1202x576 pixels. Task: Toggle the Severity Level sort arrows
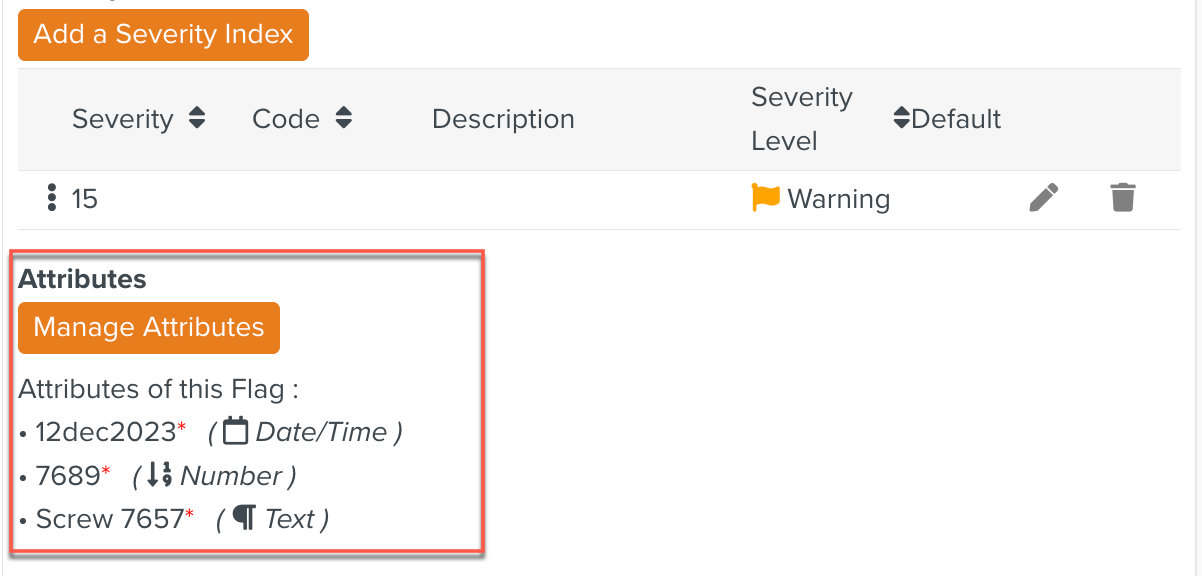point(901,119)
